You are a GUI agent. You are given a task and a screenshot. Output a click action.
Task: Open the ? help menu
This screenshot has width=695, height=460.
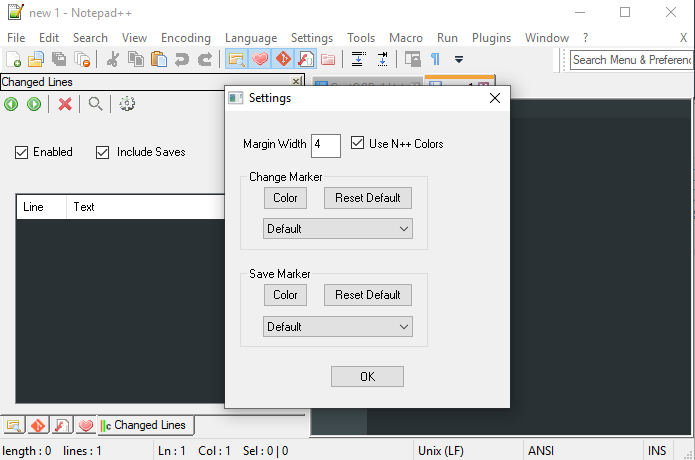tap(586, 38)
